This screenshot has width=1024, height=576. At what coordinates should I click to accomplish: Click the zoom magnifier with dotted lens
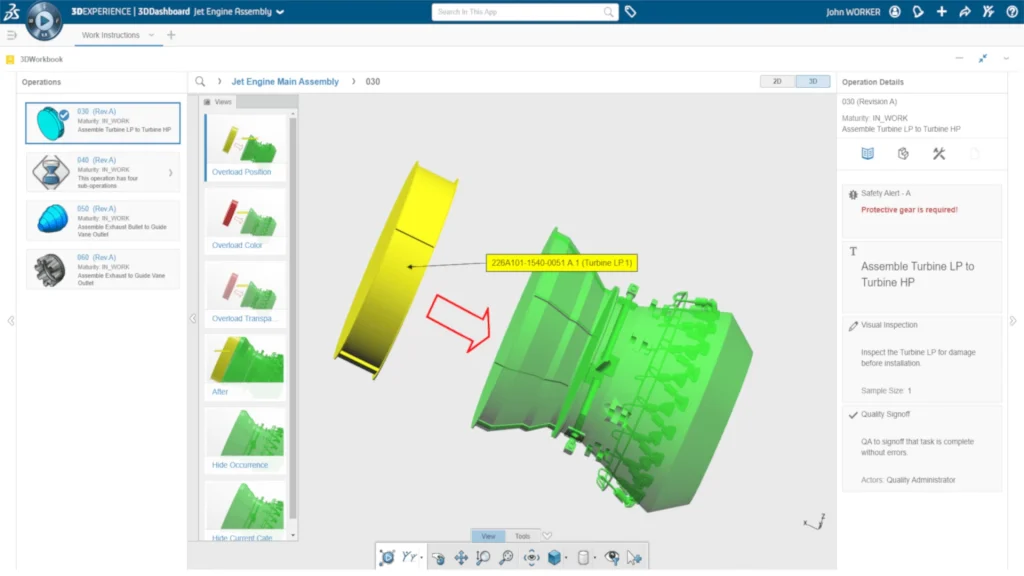coord(507,558)
